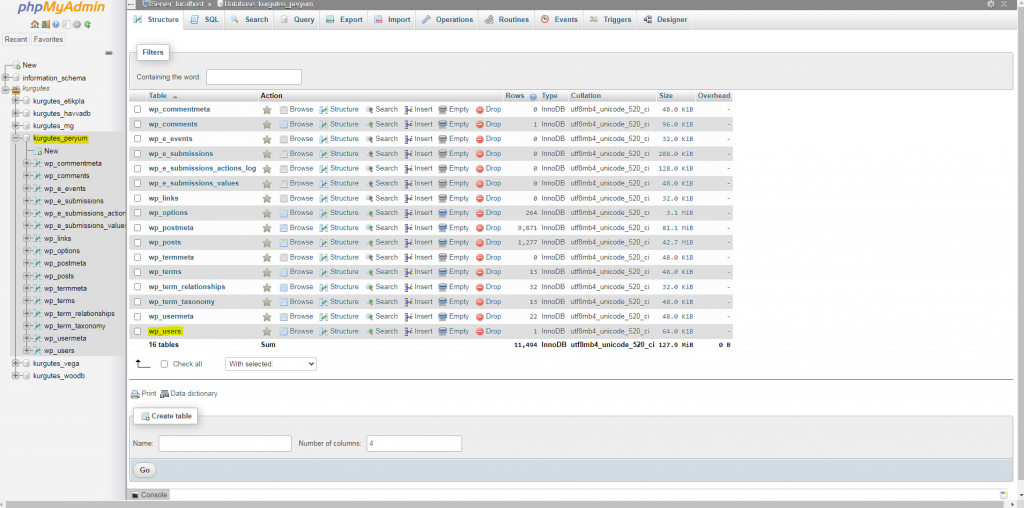Open the Operations tab
1024x508 pixels.
[447, 20]
